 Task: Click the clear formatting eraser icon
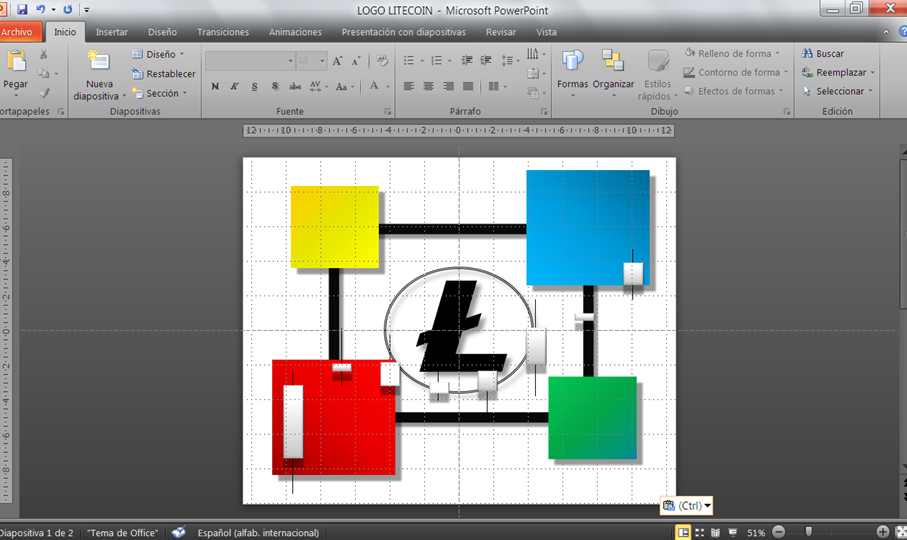click(382, 60)
